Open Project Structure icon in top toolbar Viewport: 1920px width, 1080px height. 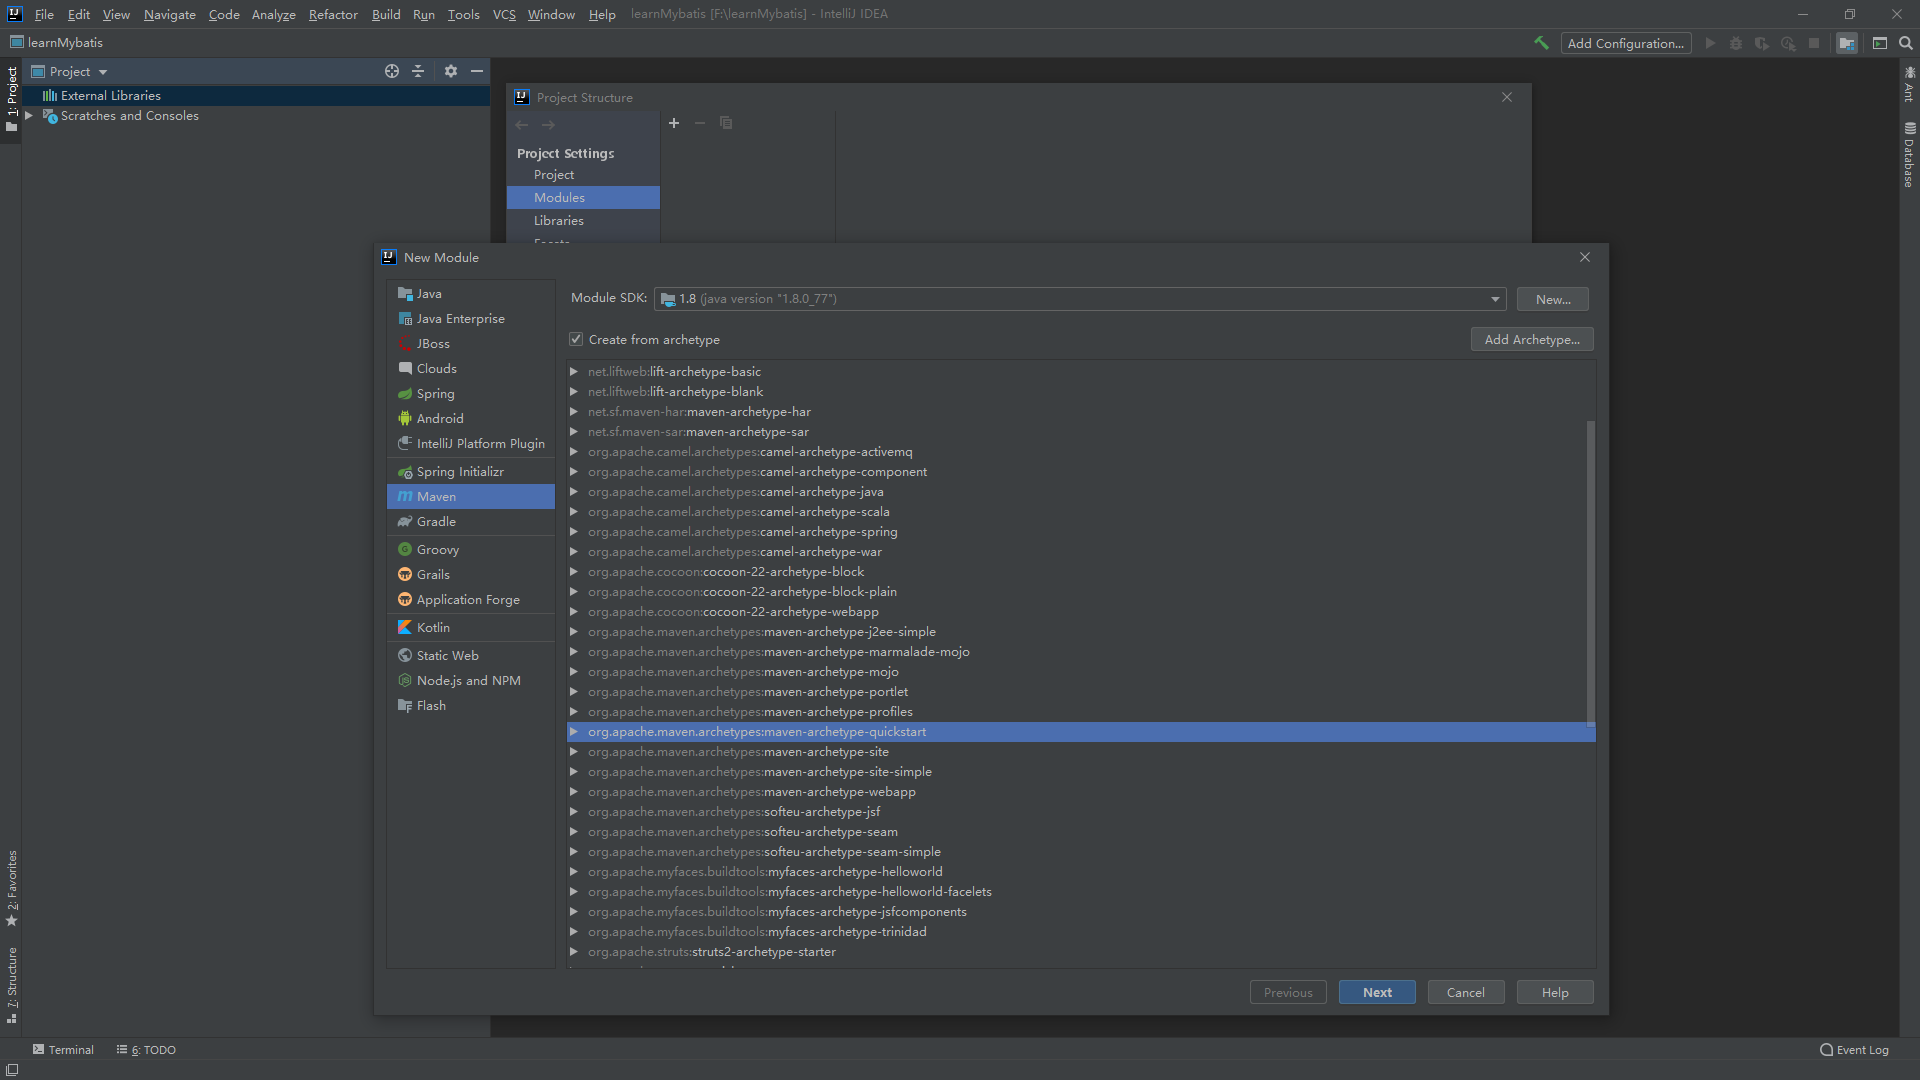(1847, 43)
